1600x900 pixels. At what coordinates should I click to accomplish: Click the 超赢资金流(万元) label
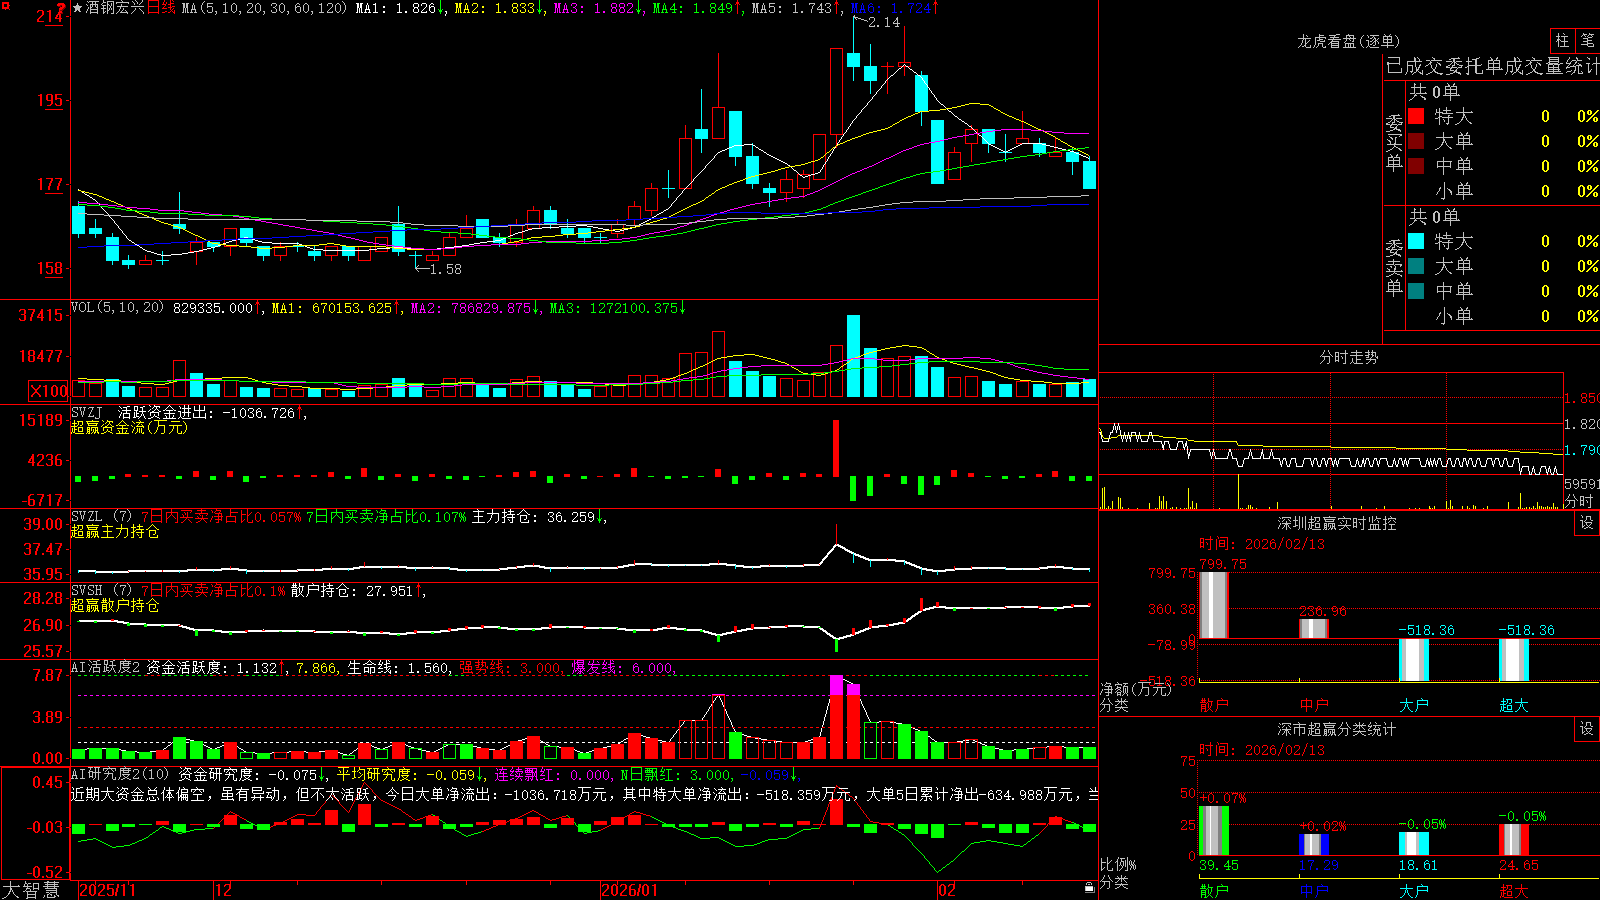point(129,427)
